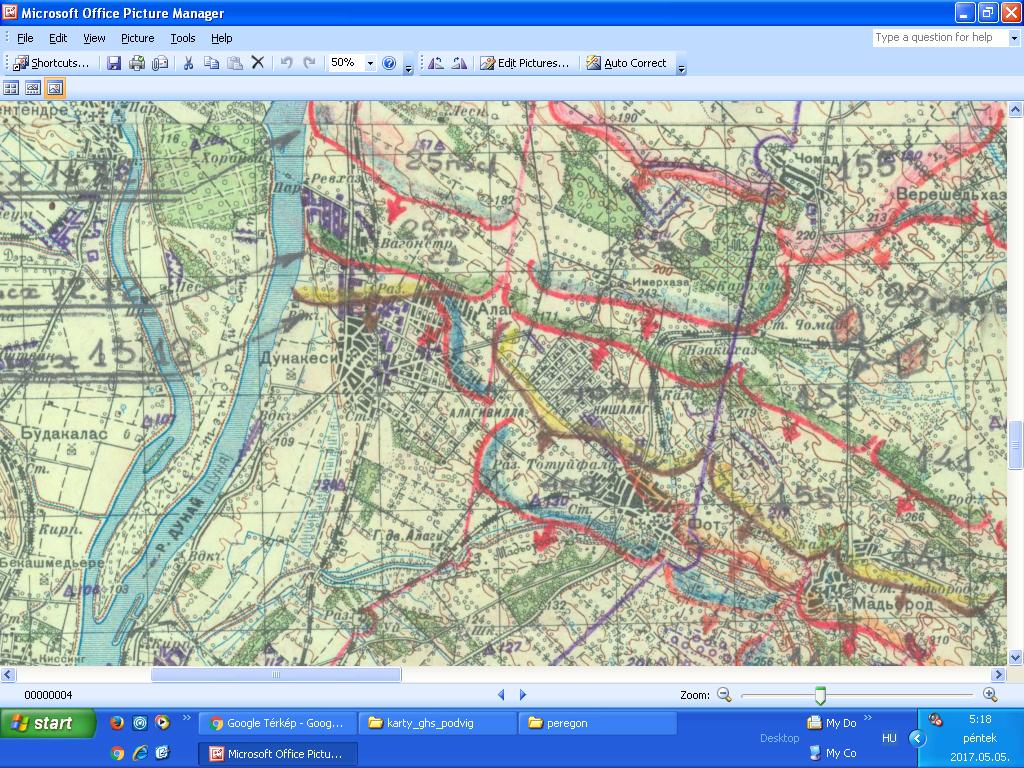This screenshot has width=1024, height=768.
Task: Rotate picture left icon
Action: pyautogui.click(x=436, y=63)
